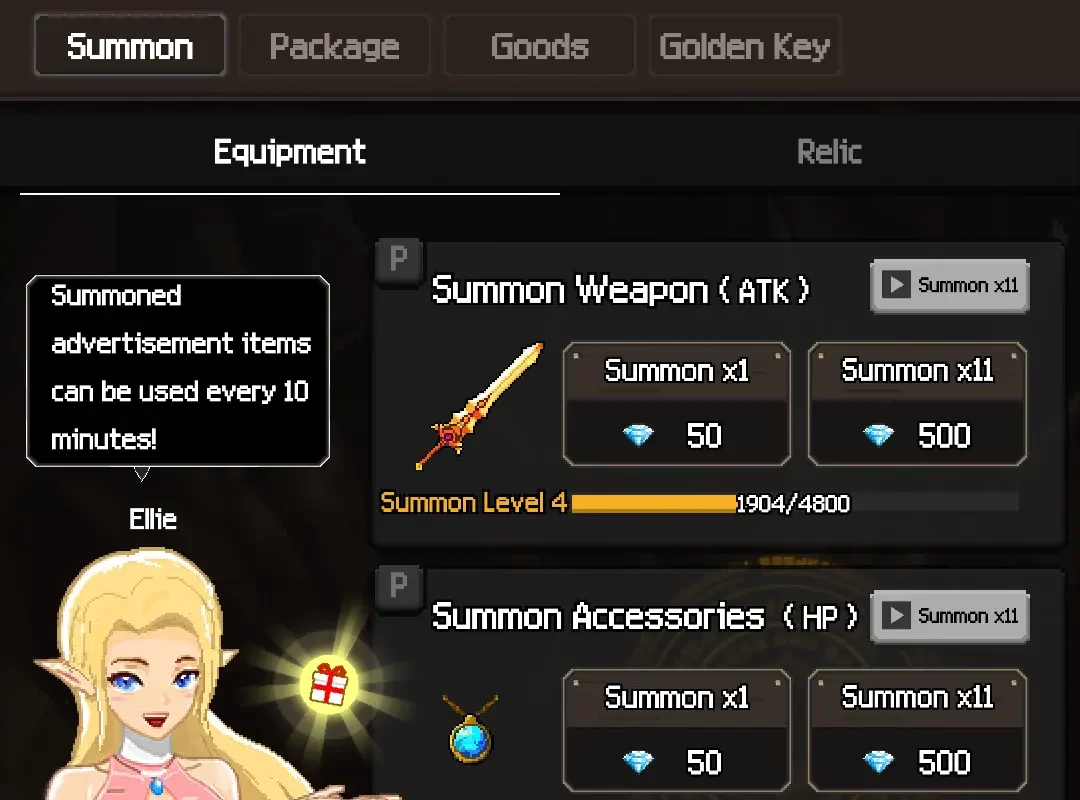Buy Accessories Summon x11 for 500 gems
Viewport: 1080px width, 800px height.
point(917,730)
